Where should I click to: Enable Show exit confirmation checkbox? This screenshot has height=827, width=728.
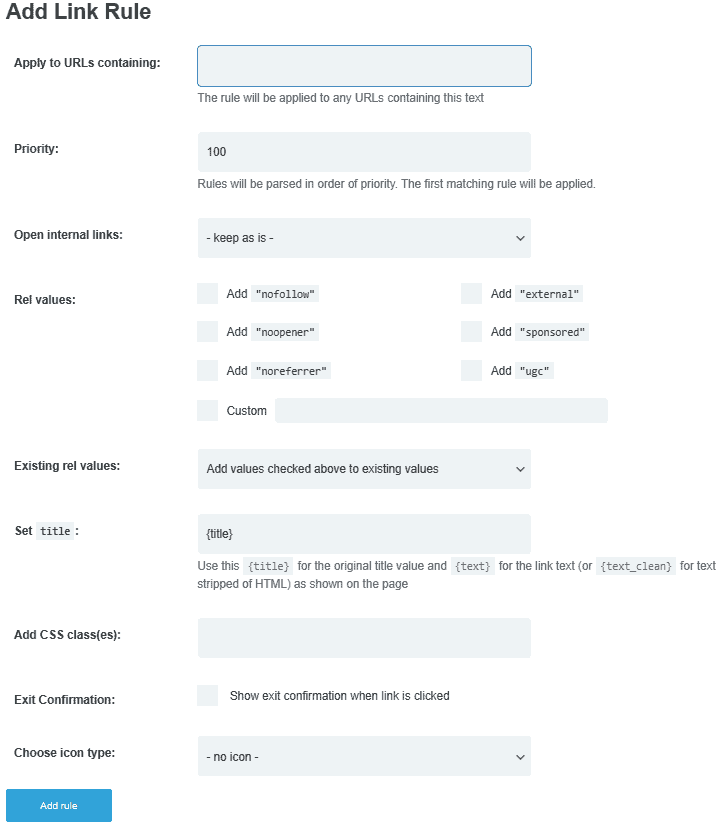[207, 696]
